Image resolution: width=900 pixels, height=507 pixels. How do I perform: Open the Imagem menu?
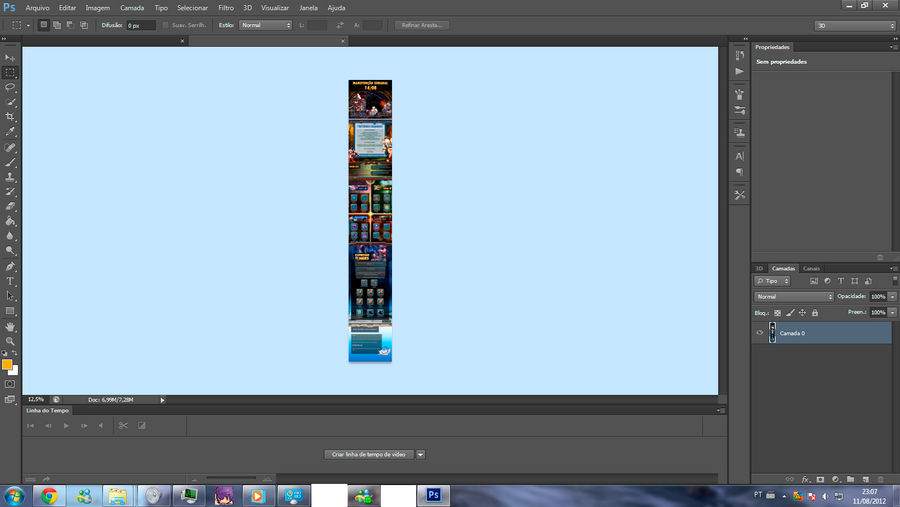98,8
